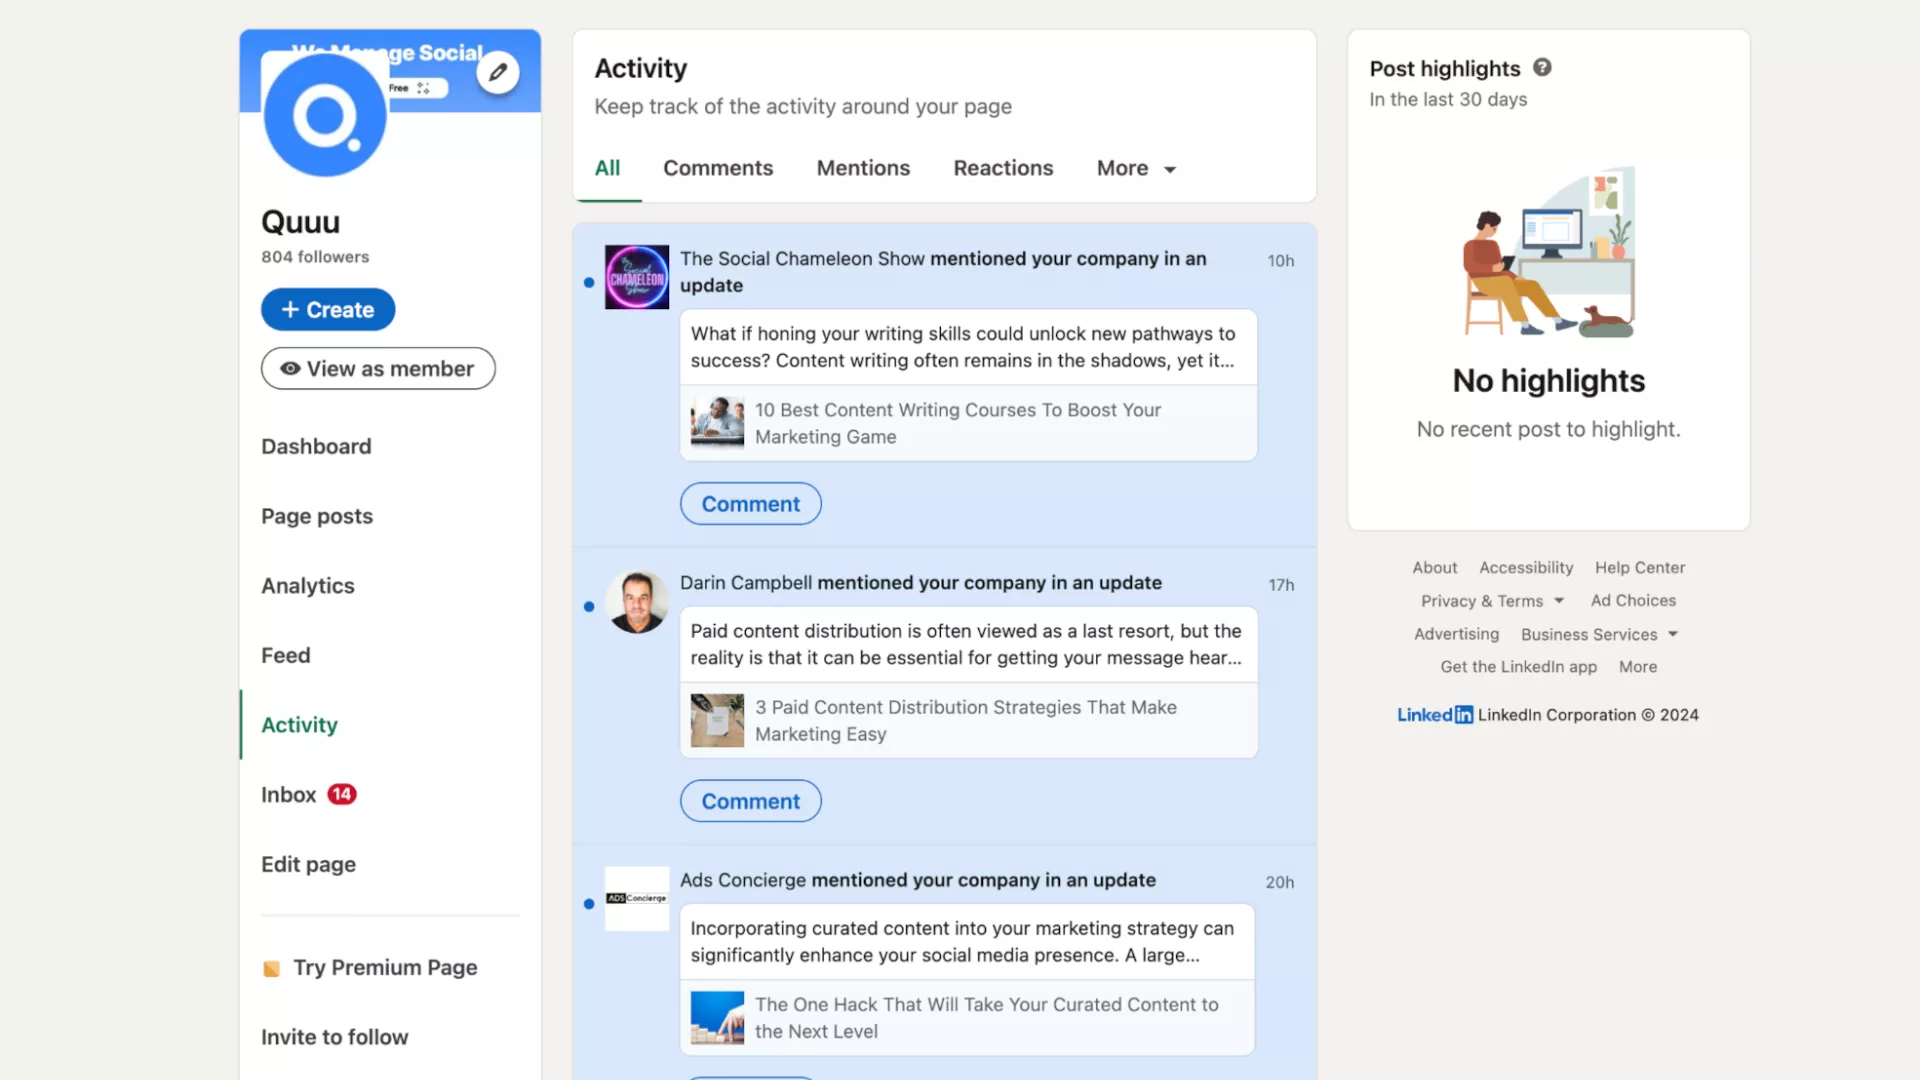This screenshot has height=1080, width=1920.
Task: Click the blue Create button
Action: (328, 310)
